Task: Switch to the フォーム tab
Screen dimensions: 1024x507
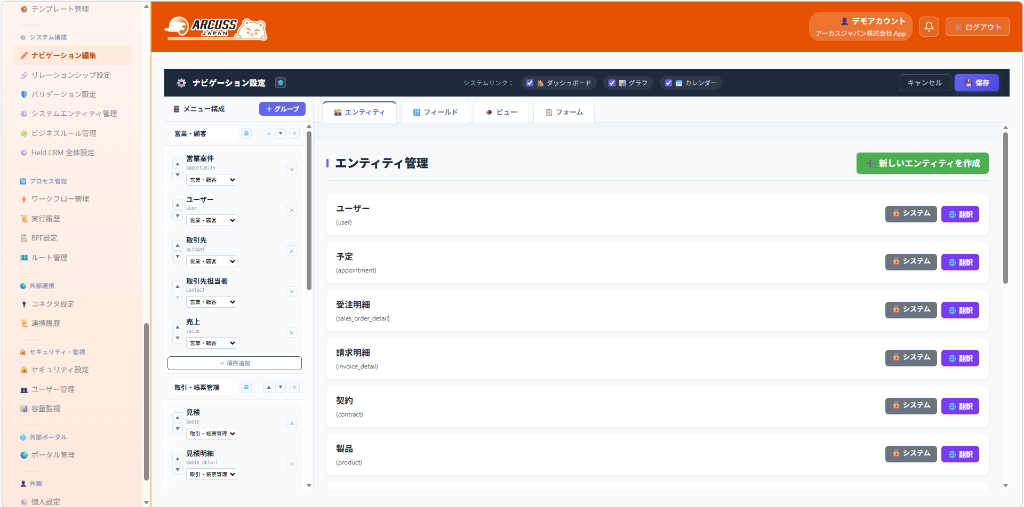Action: pyautogui.click(x=564, y=112)
